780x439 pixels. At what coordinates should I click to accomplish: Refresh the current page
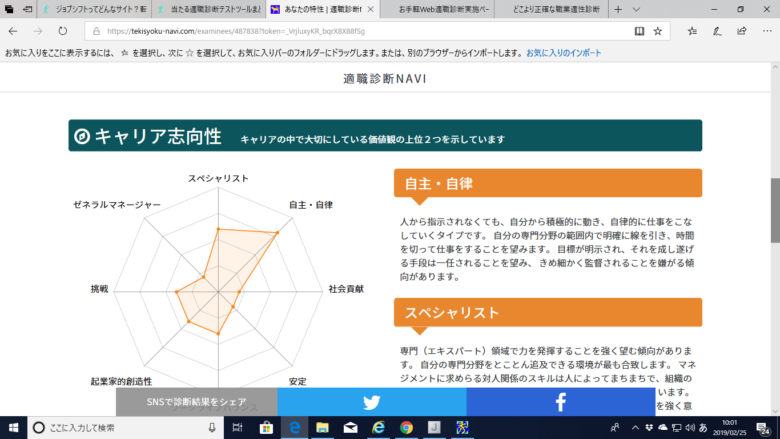point(63,31)
